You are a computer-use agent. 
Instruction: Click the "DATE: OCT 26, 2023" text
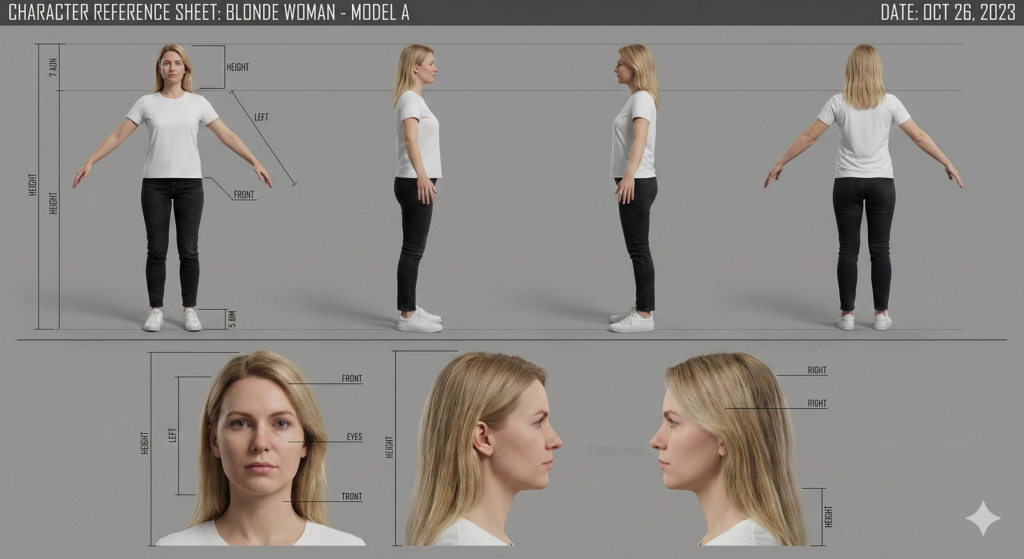coord(948,12)
